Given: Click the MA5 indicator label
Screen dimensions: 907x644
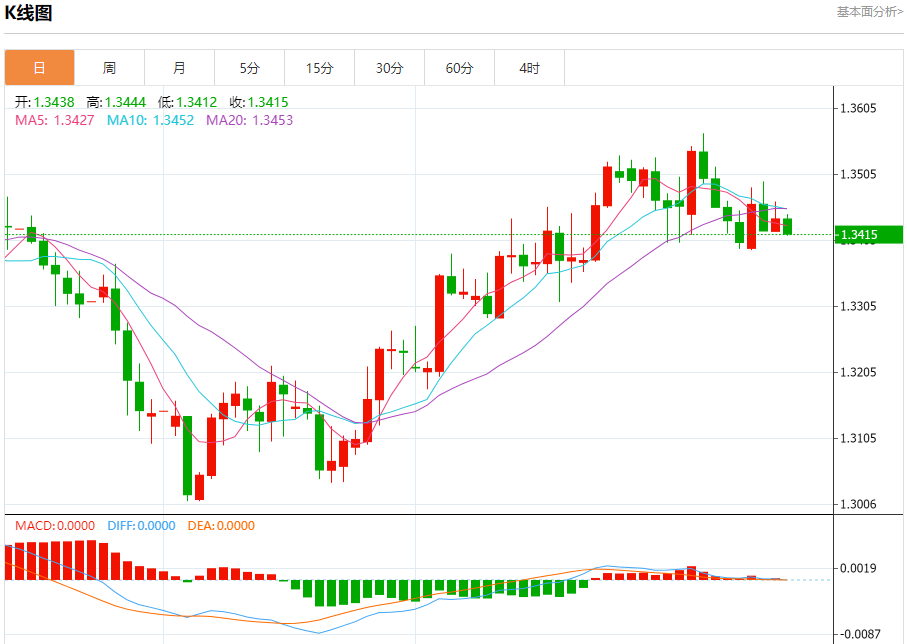Looking at the screenshot, I should point(55,120).
